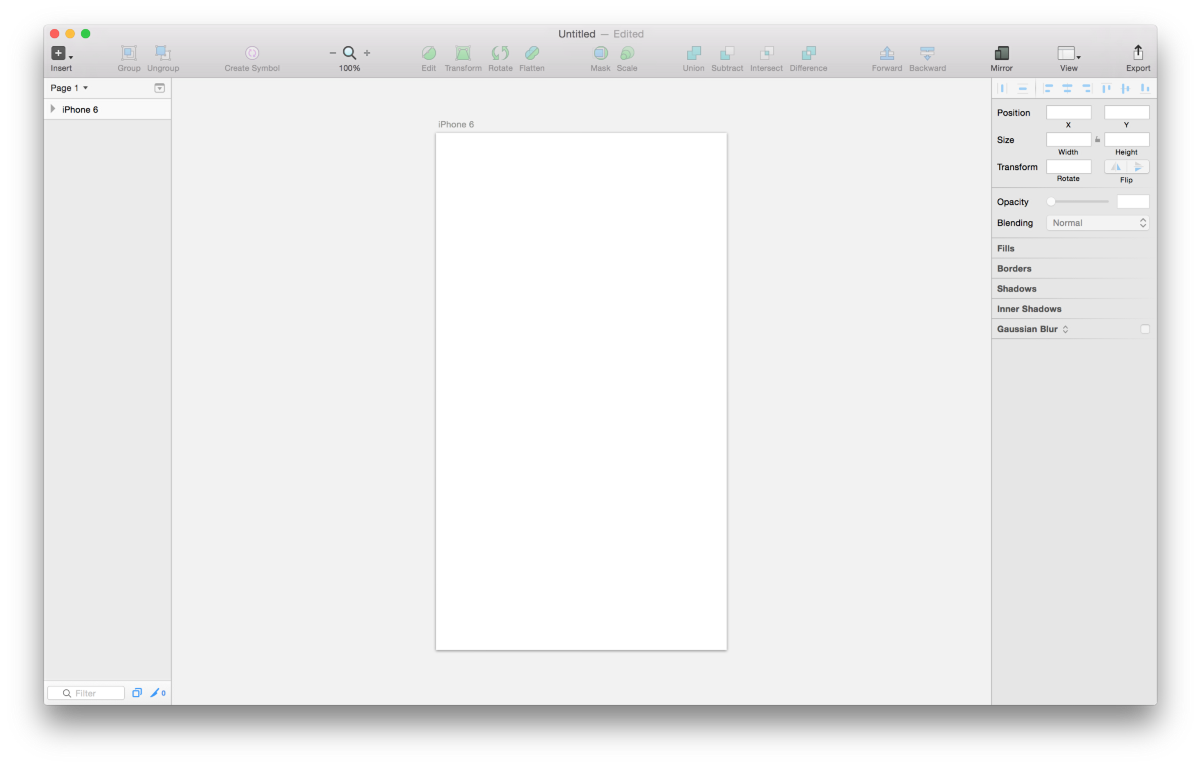The height and width of the screenshot is (766, 1200).
Task: Click the Y position field
Action: coord(1127,113)
